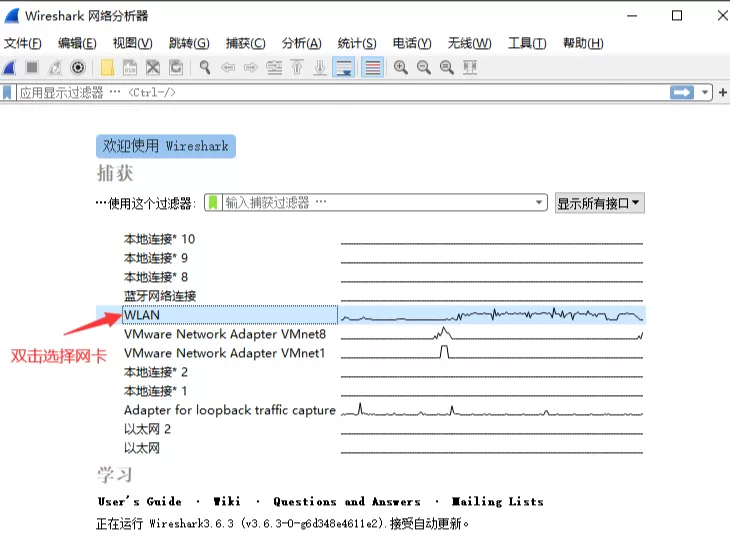Zoom out of packet text

pos(424,68)
